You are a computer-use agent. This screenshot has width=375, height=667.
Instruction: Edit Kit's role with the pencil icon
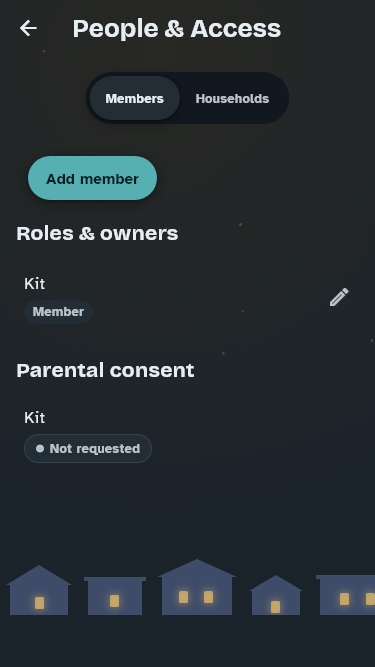click(x=339, y=297)
